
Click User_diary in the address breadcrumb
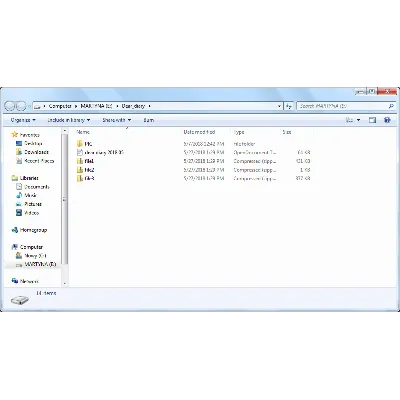[x=133, y=106]
